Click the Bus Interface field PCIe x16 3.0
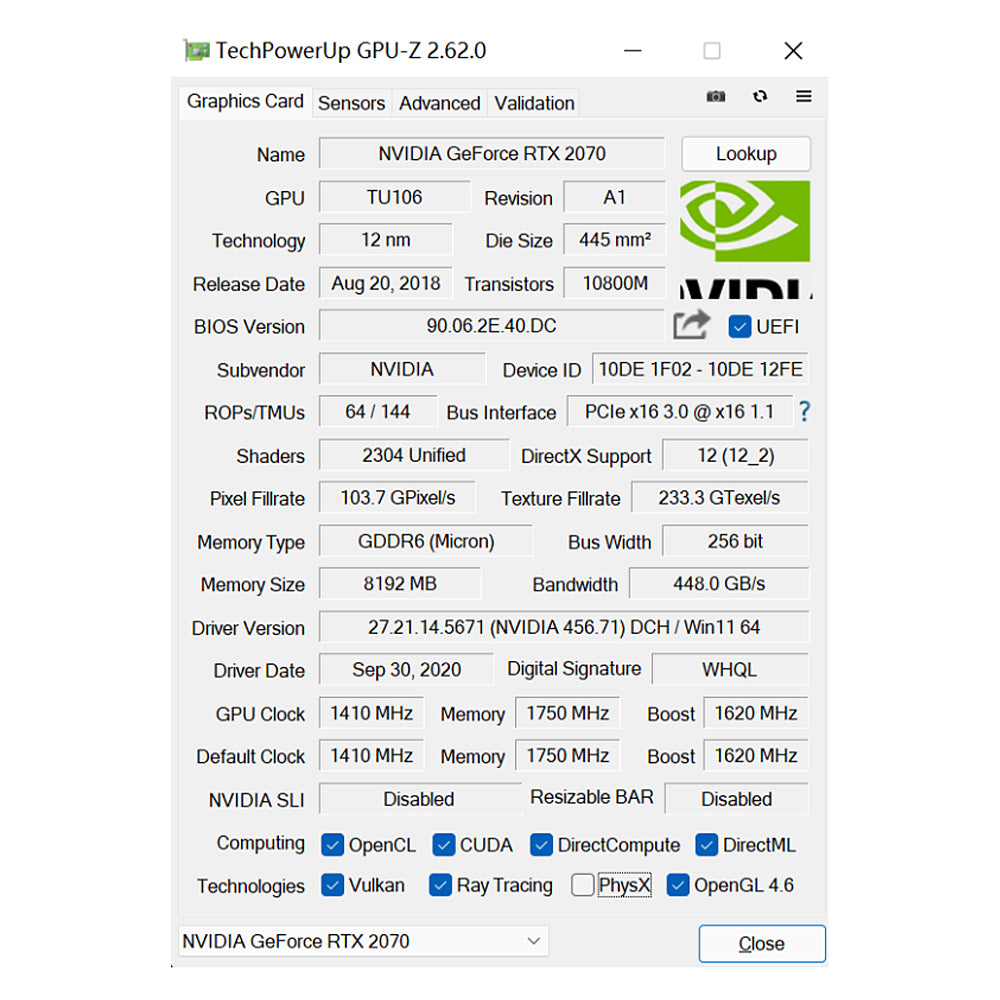Screen dimensions: 1000x1000 [680, 412]
